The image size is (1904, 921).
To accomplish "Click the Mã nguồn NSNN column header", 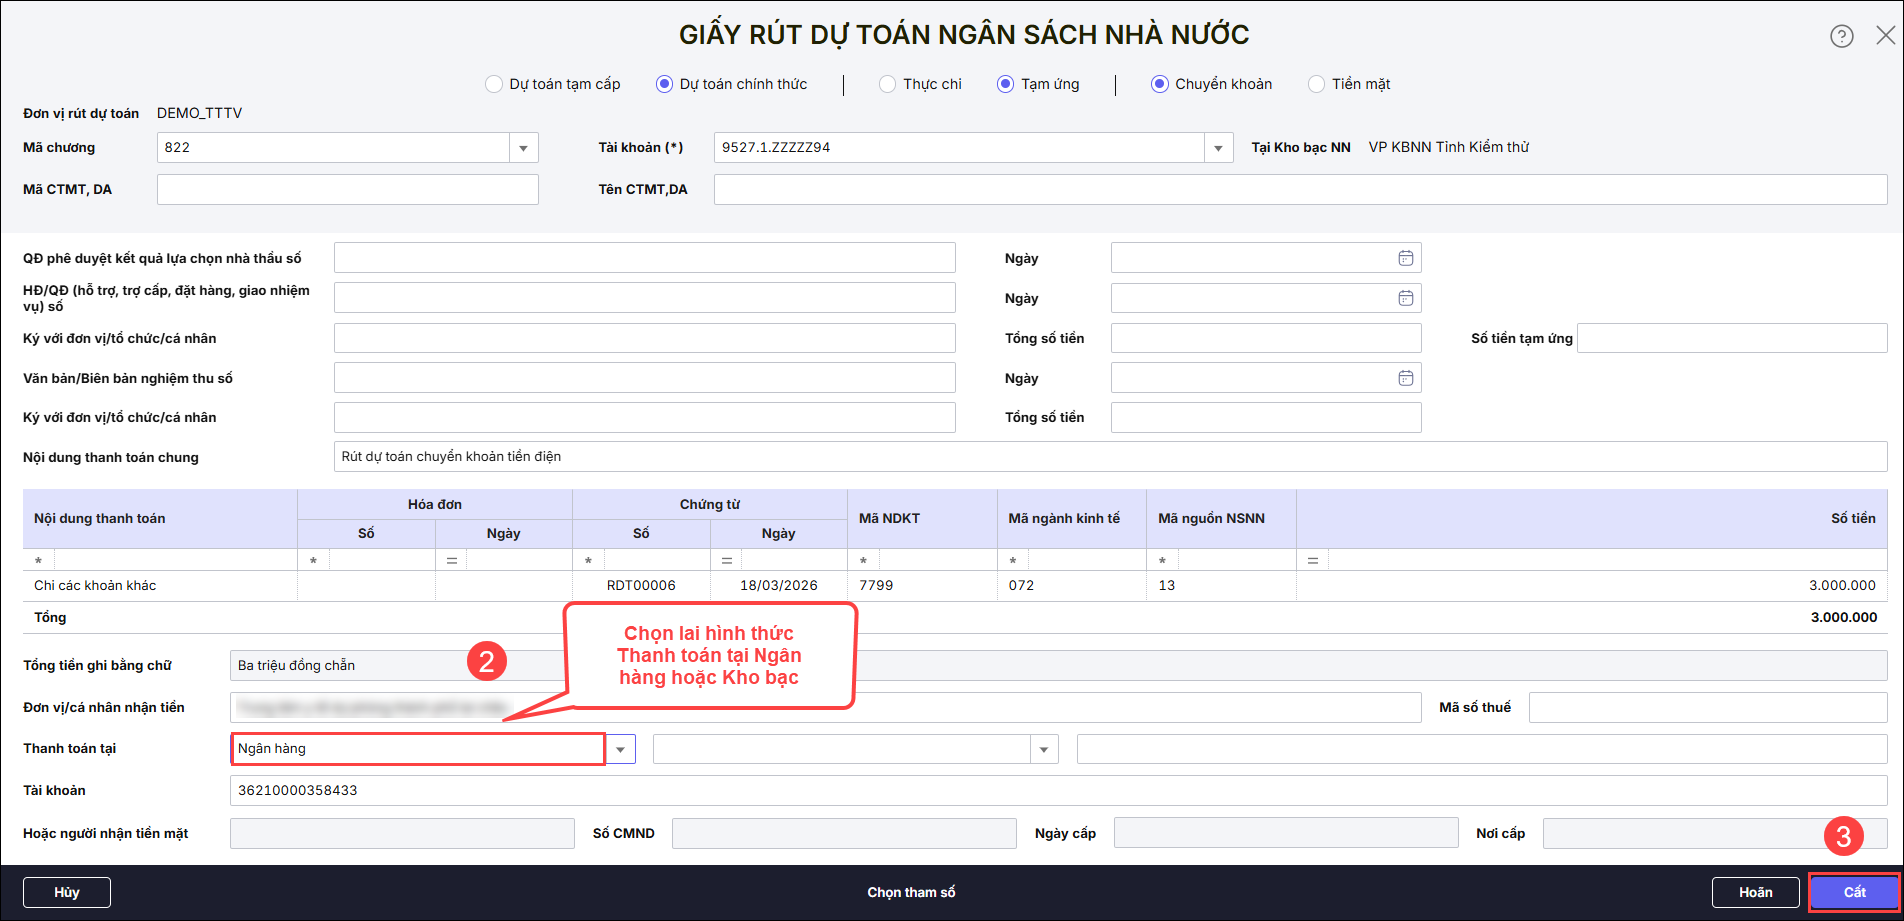I will coord(1221,519).
